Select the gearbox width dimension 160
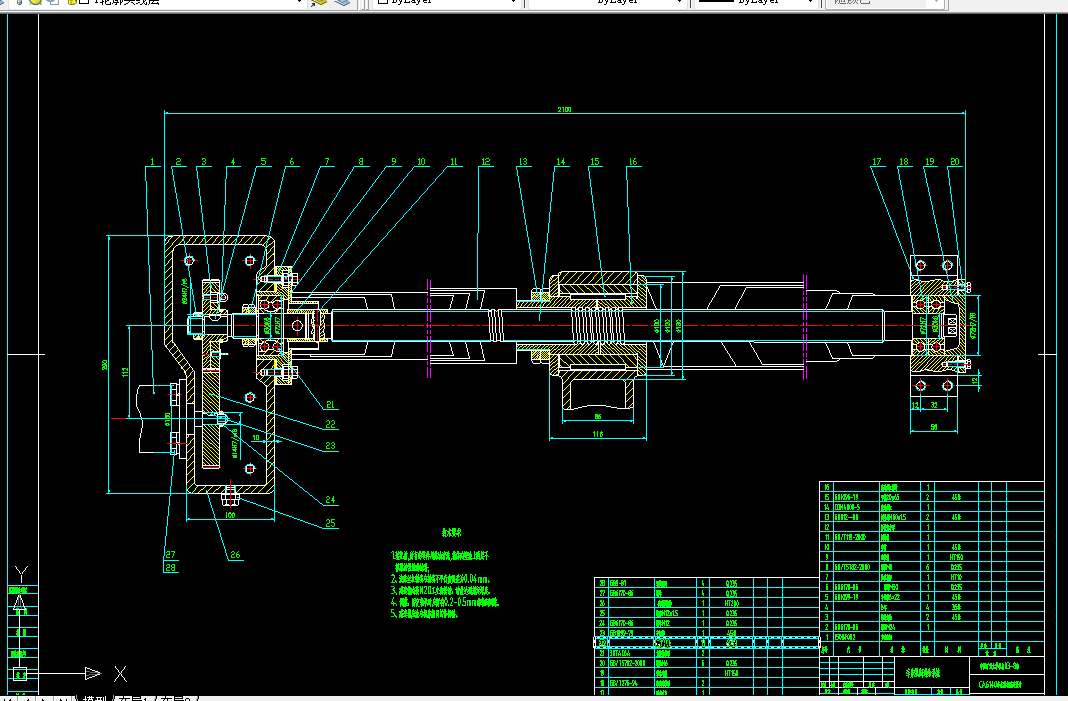Viewport: 1068px width, 701px height. tap(230, 515)
